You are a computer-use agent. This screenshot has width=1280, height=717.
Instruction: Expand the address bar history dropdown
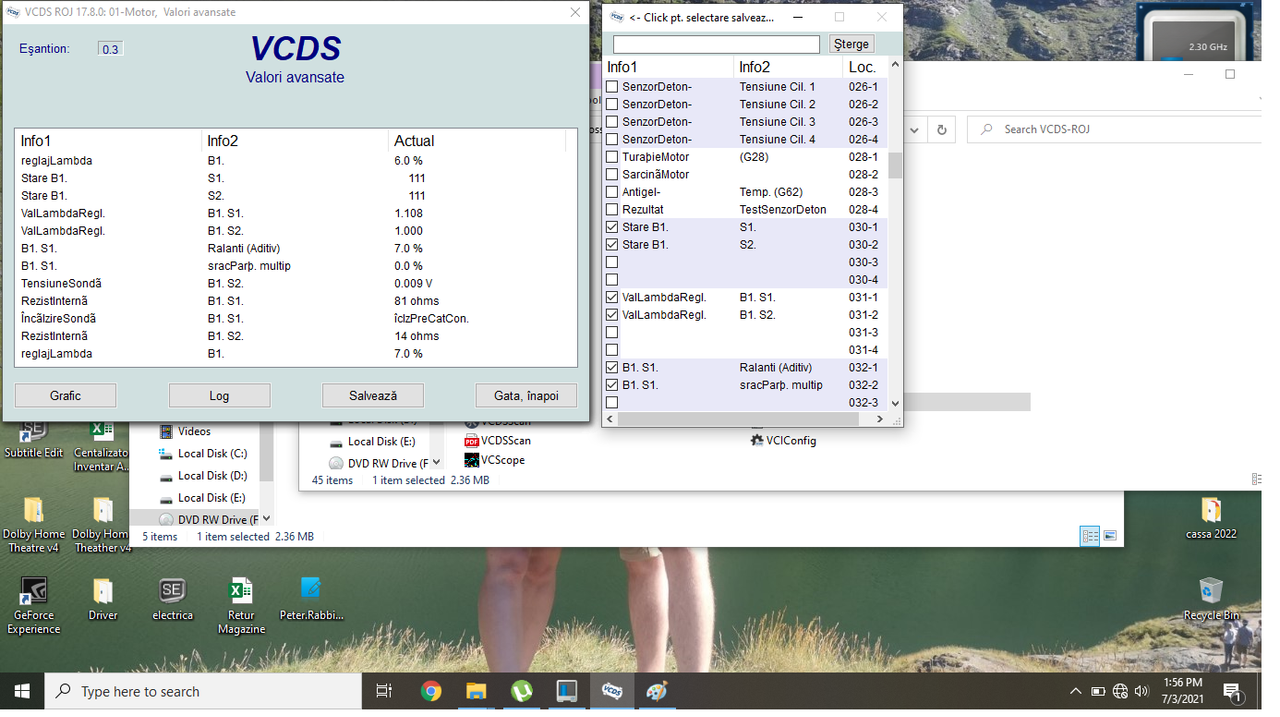coord(914,130)
